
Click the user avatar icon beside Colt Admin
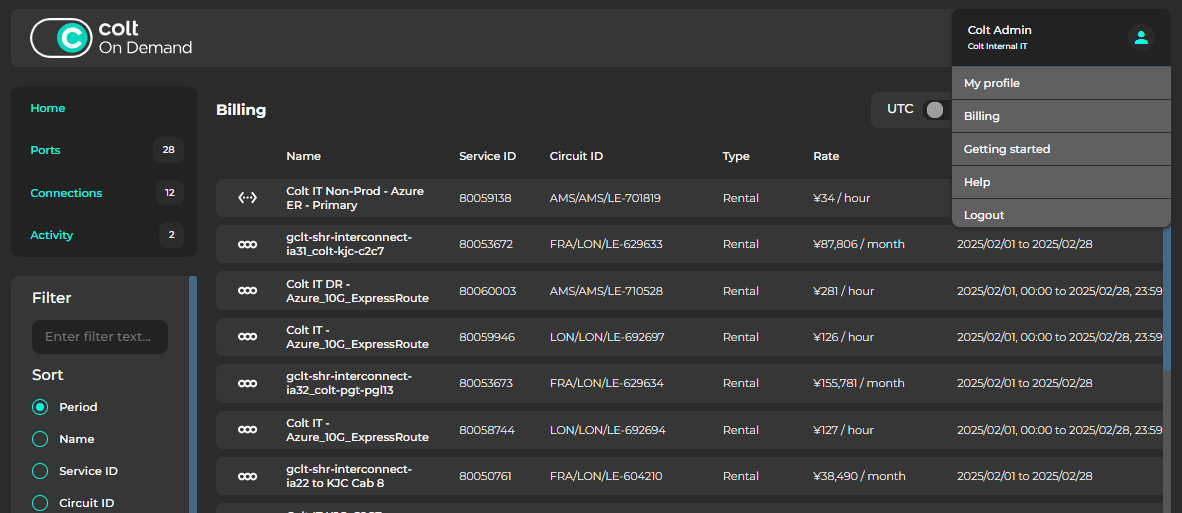[x=1141, y=38]
